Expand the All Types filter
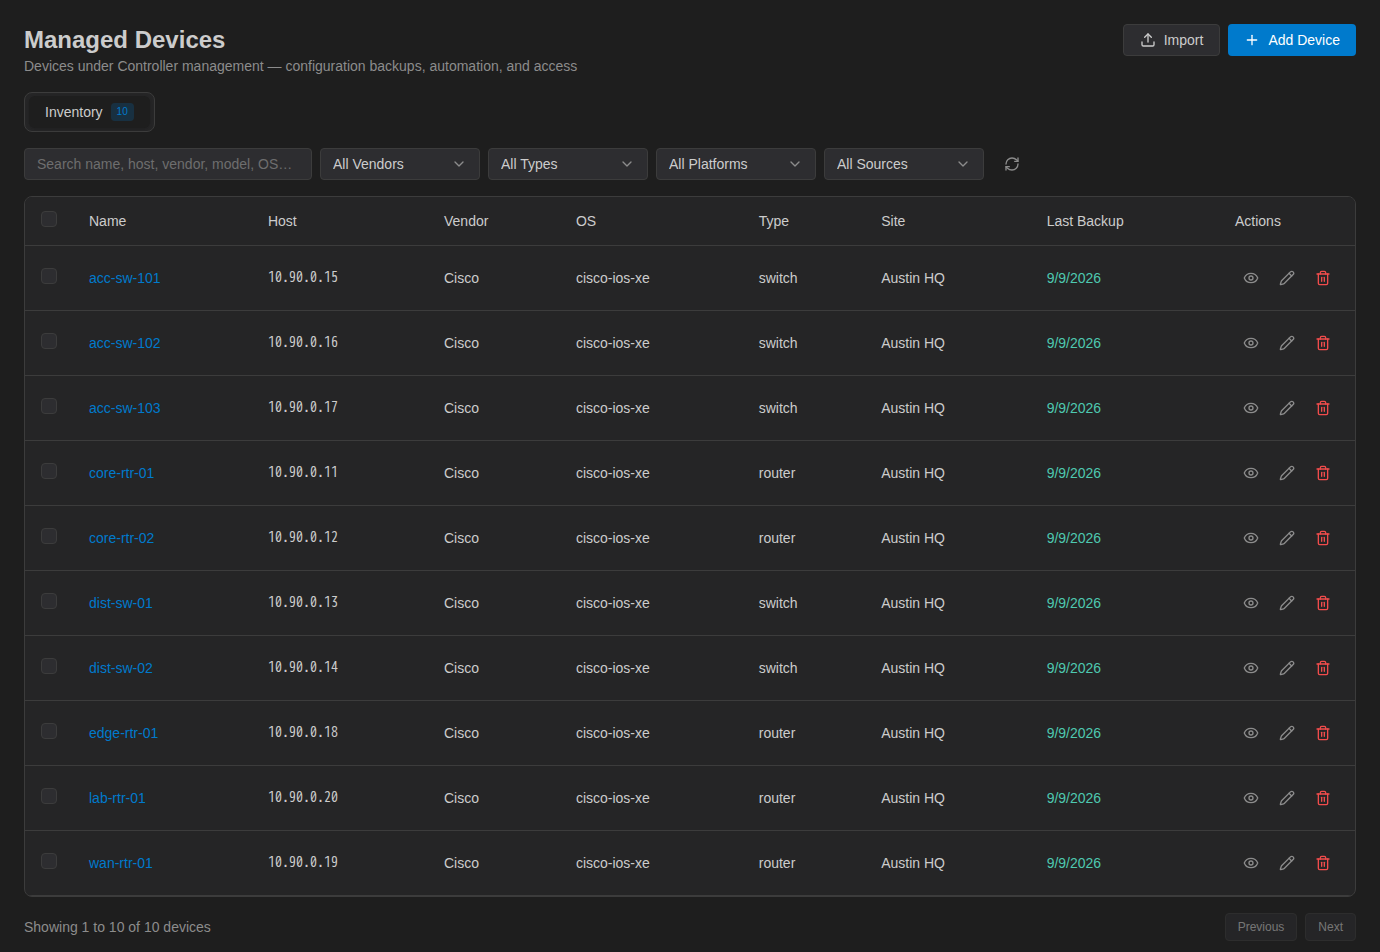Image resolution: width=1380 pixels, height=952 pixels. (568, 164)
